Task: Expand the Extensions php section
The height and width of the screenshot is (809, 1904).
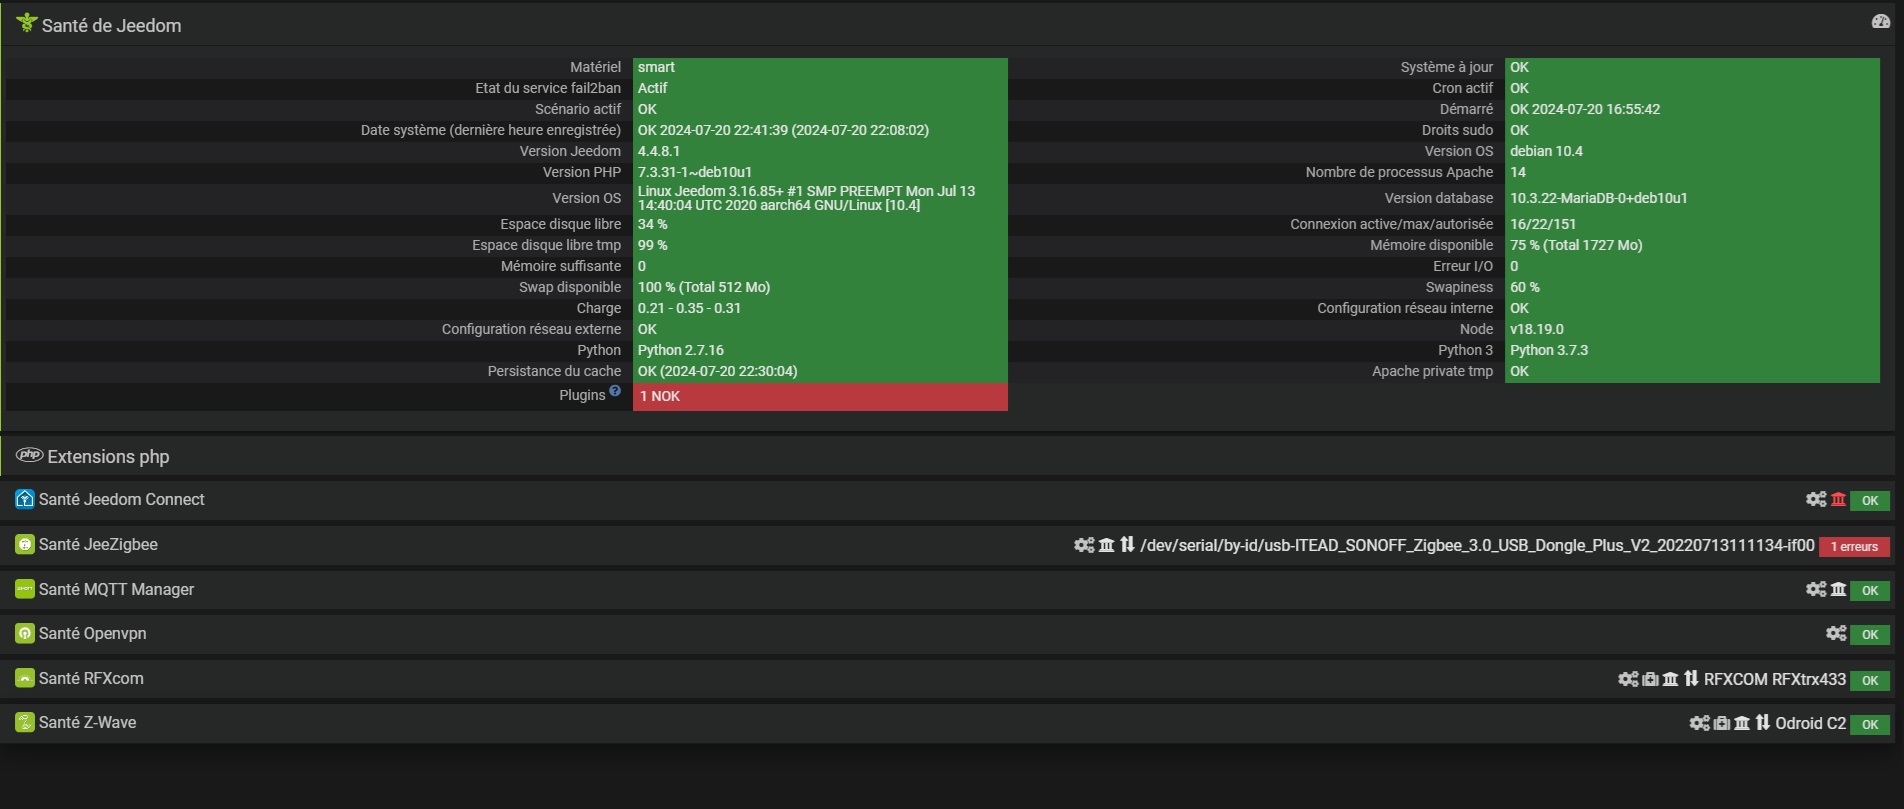Action: 108,457
